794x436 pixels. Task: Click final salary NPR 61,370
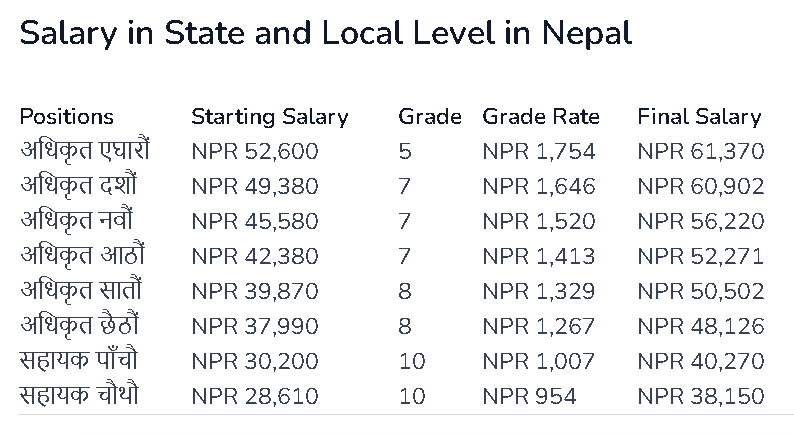700,152
